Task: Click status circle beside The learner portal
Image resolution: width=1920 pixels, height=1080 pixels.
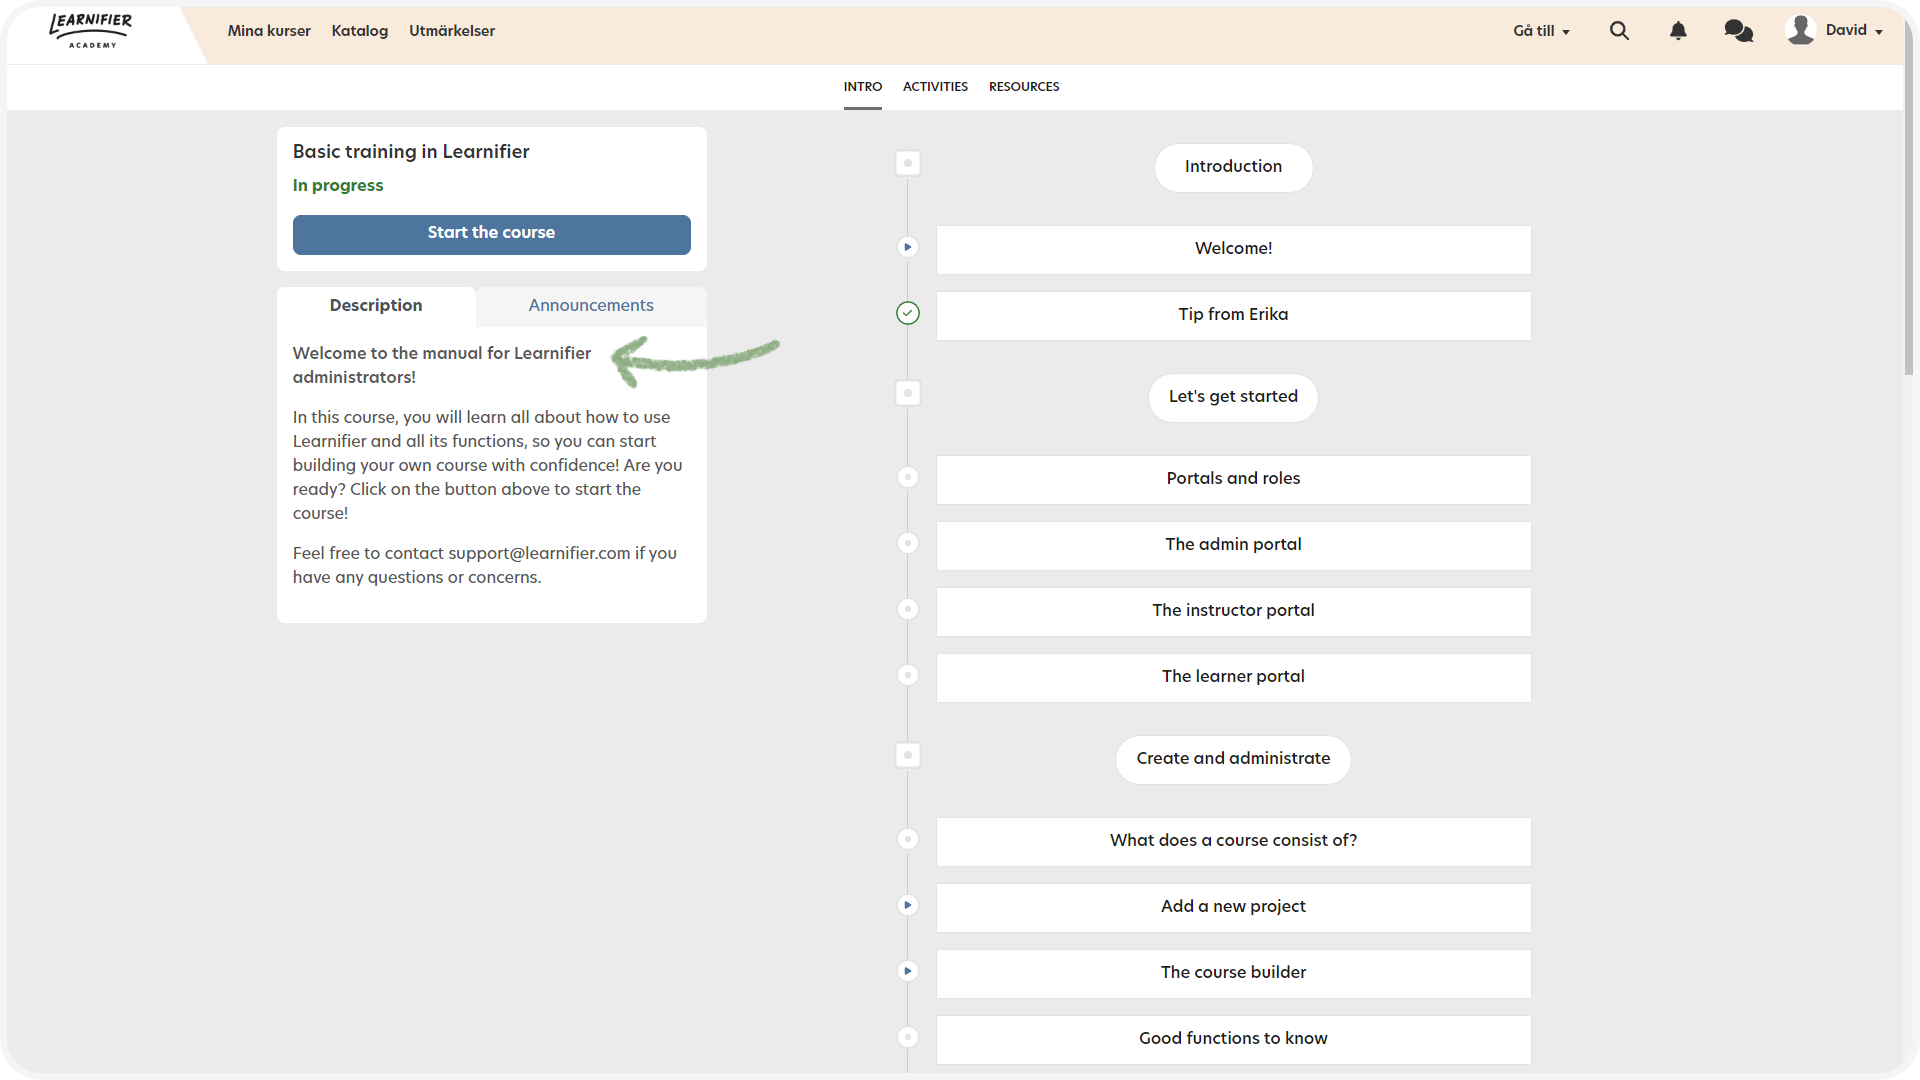Action: tap(908, 676)
